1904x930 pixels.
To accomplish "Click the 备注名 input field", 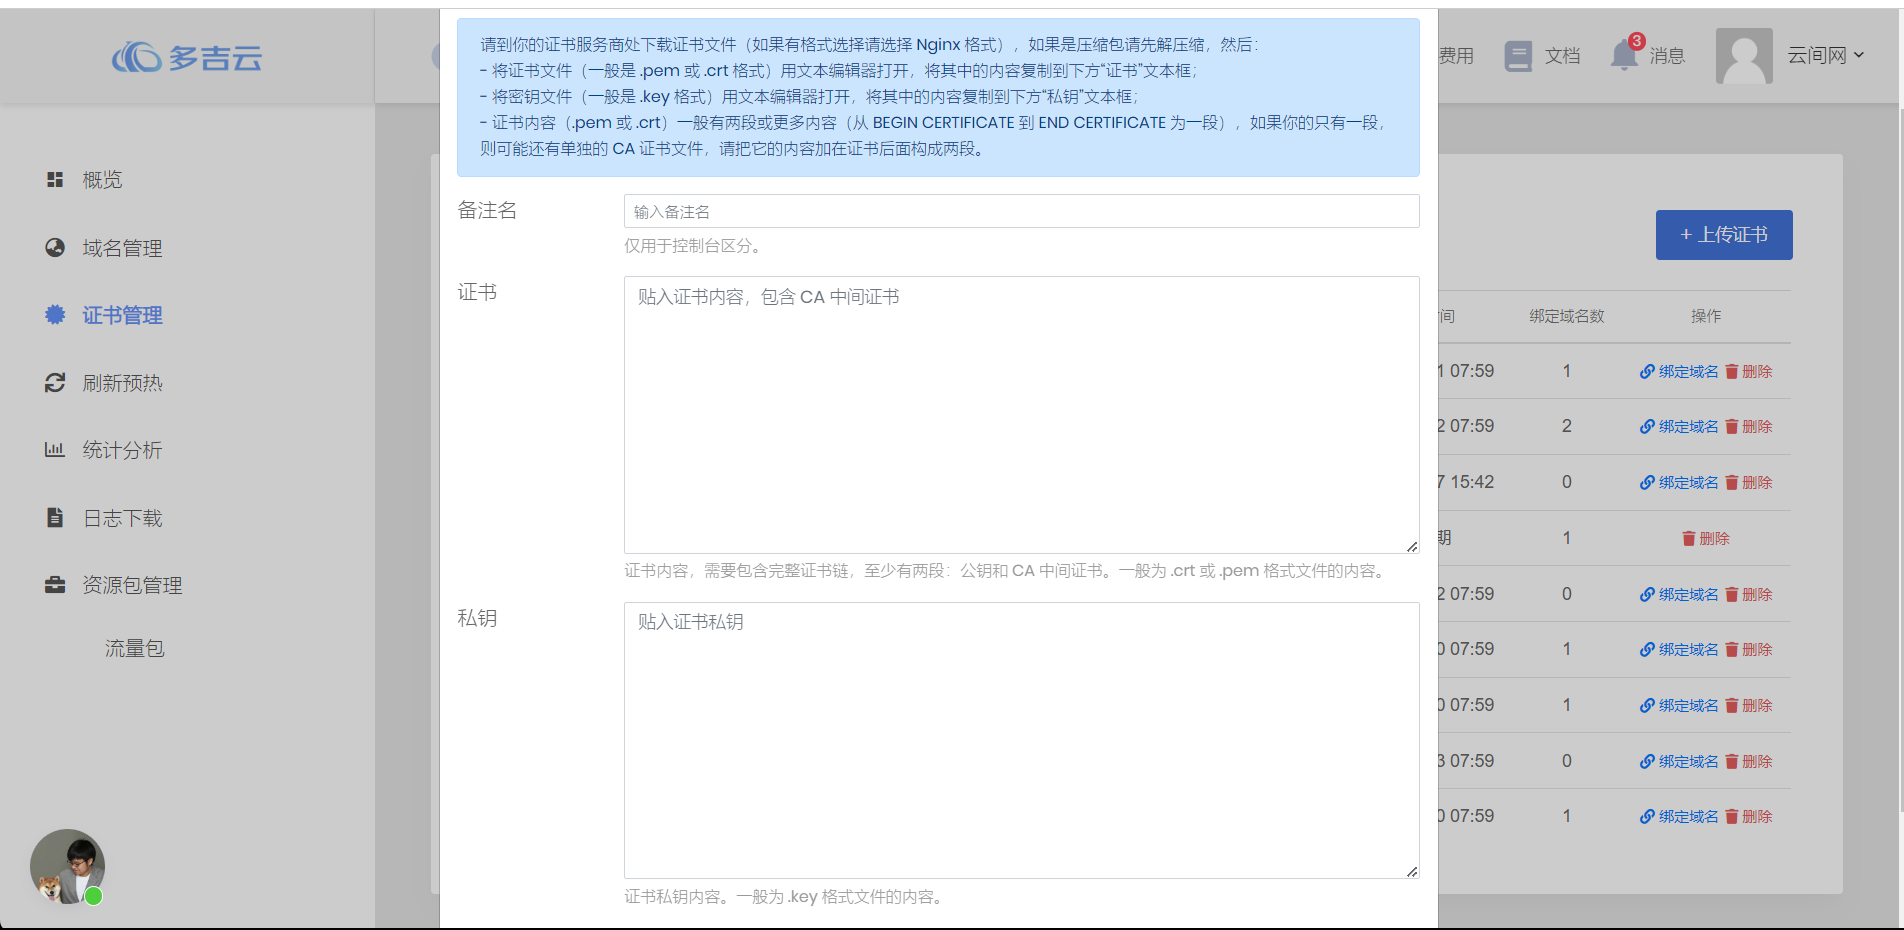I will 1020,211.
